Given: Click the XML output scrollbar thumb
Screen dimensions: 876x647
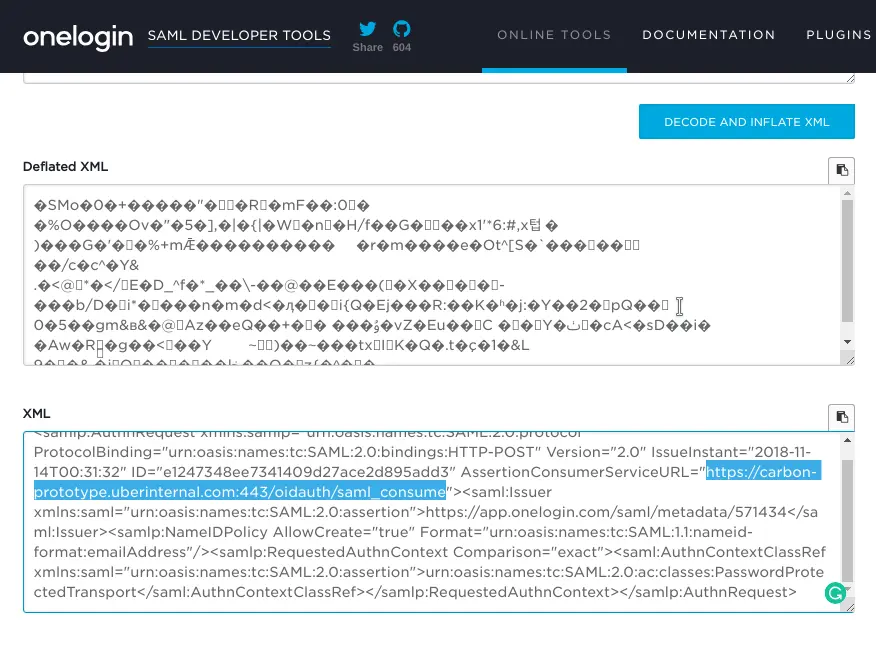Looking at the screenshot, I should 847,520.
